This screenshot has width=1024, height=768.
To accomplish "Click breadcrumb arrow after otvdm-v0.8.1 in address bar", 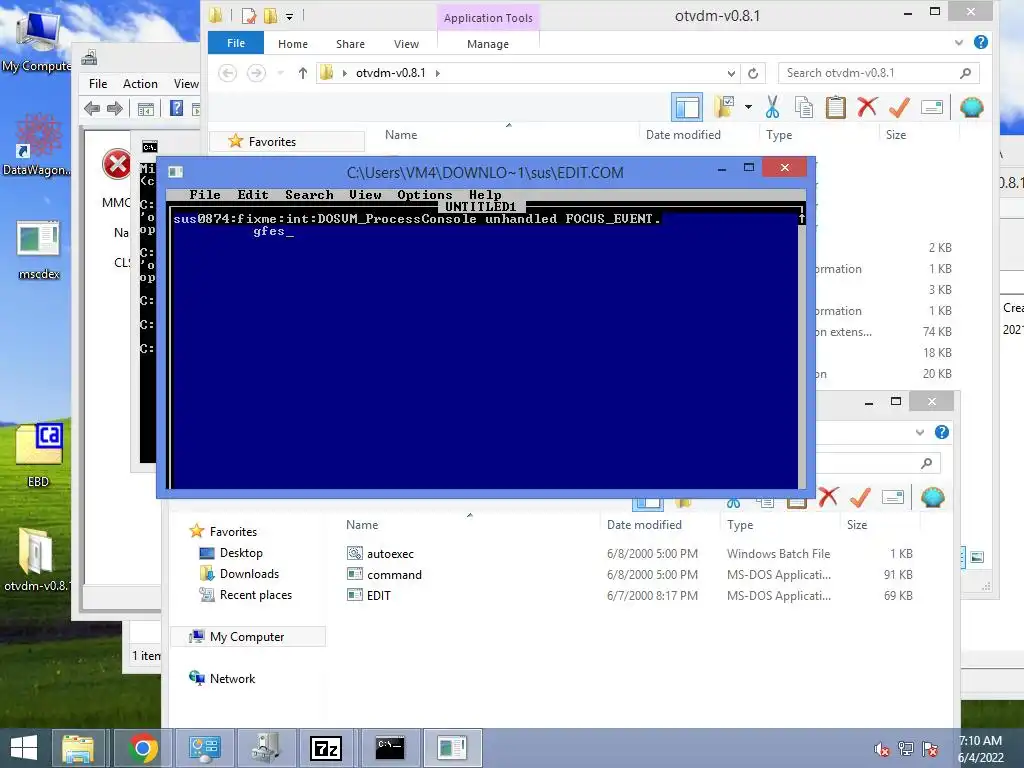I will (x=438, y=73).
